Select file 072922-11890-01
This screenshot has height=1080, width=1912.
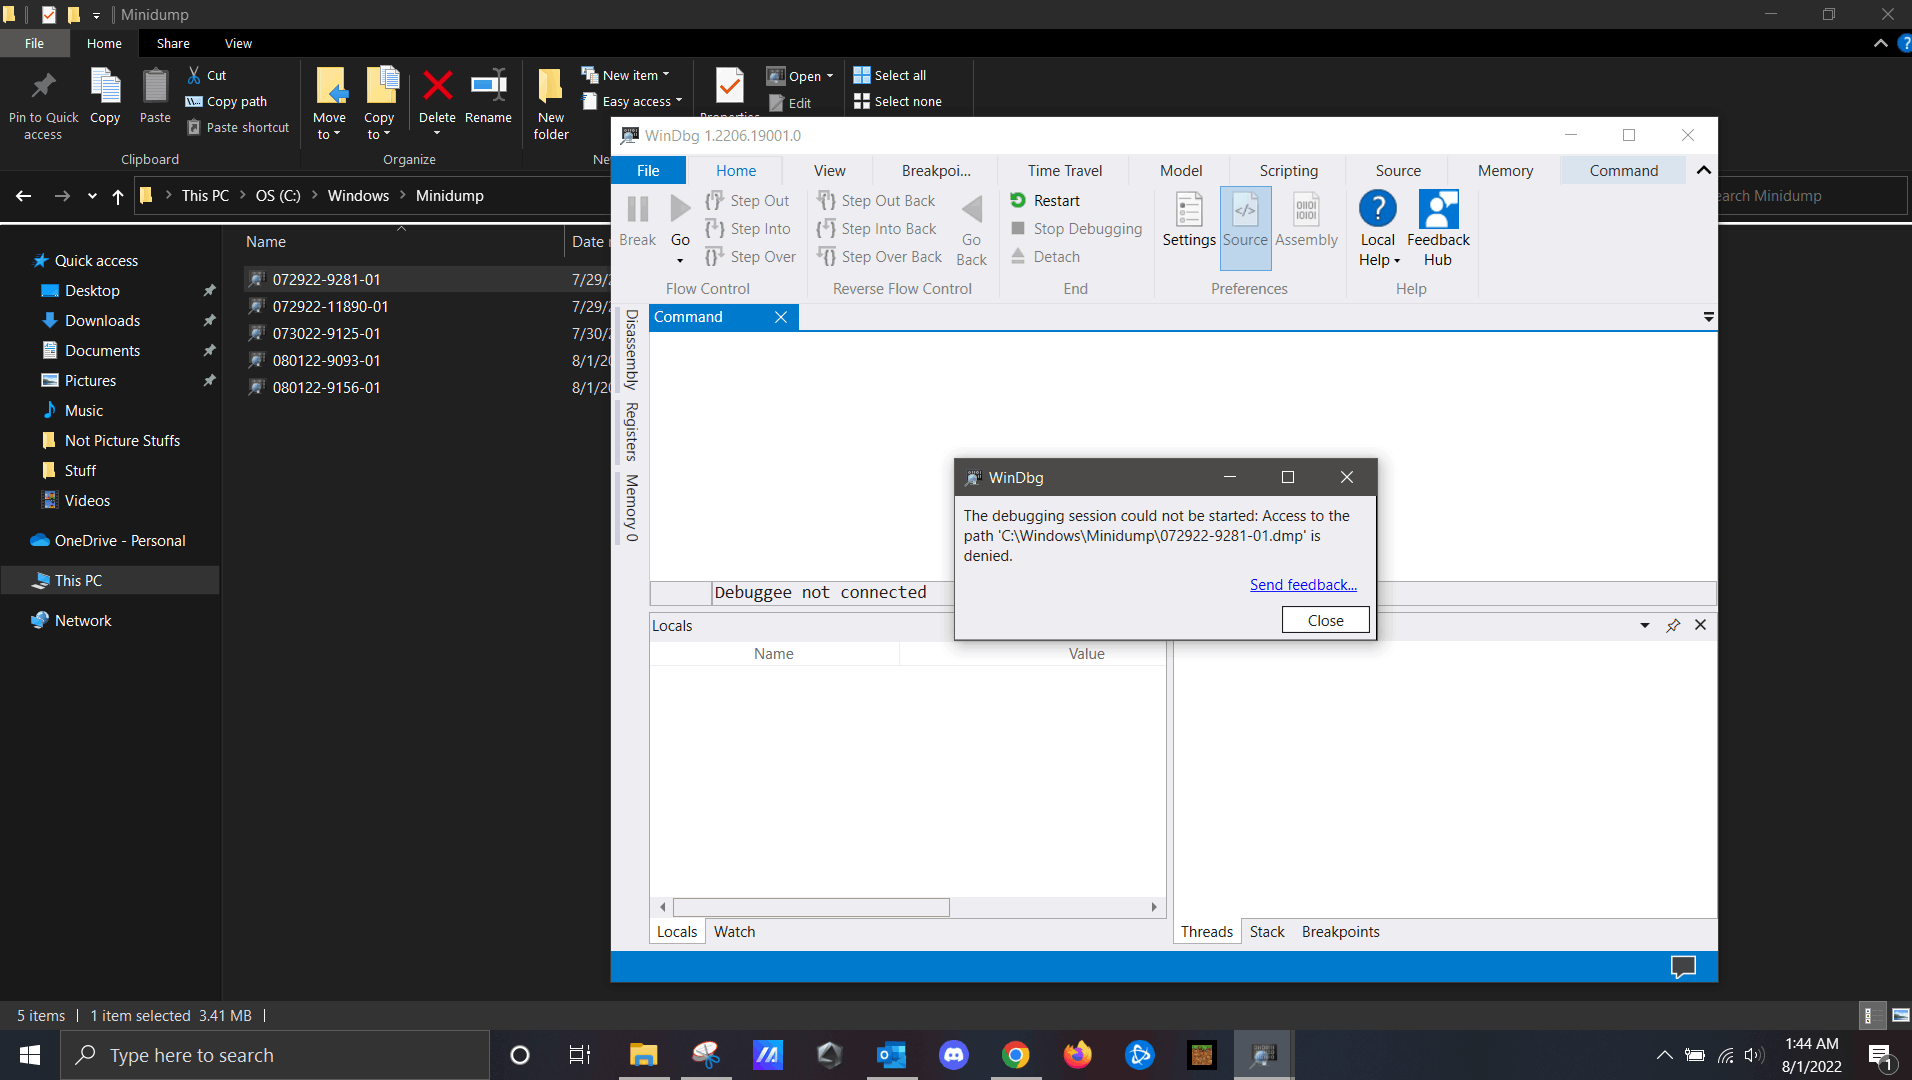coord(330,307)
